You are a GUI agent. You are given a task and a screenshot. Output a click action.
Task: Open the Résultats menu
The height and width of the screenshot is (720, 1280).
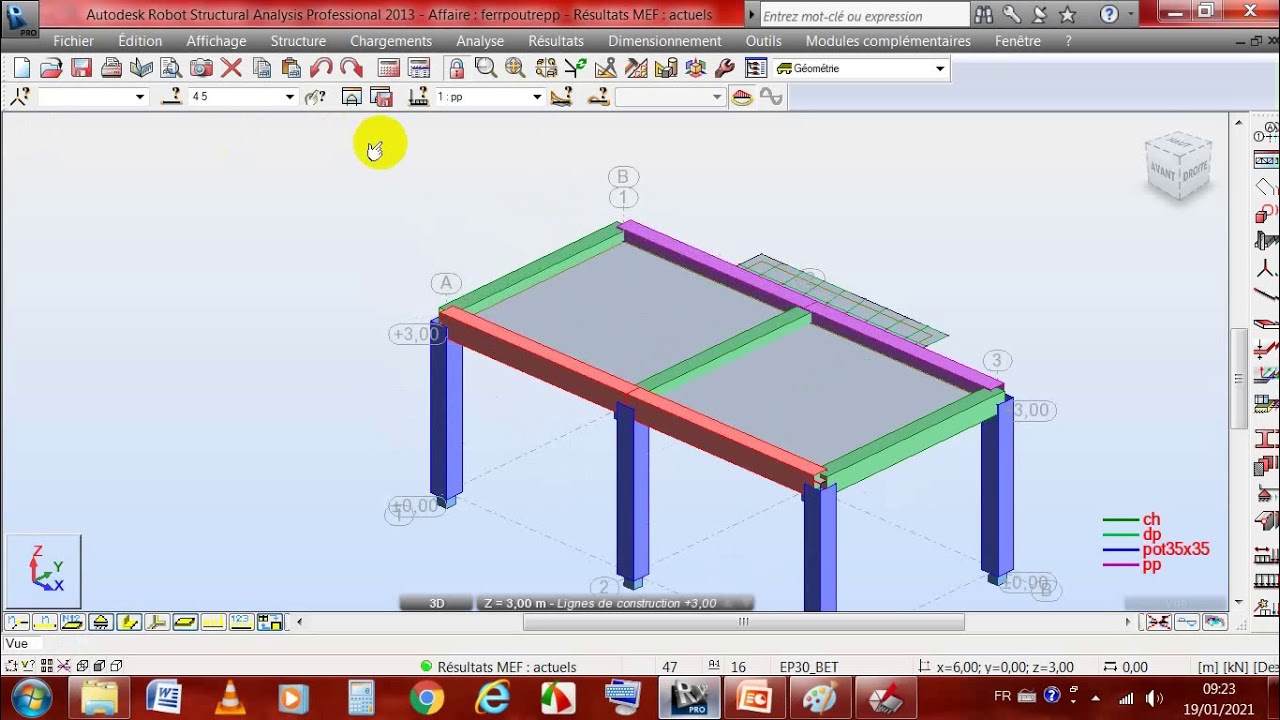[556, 41]
